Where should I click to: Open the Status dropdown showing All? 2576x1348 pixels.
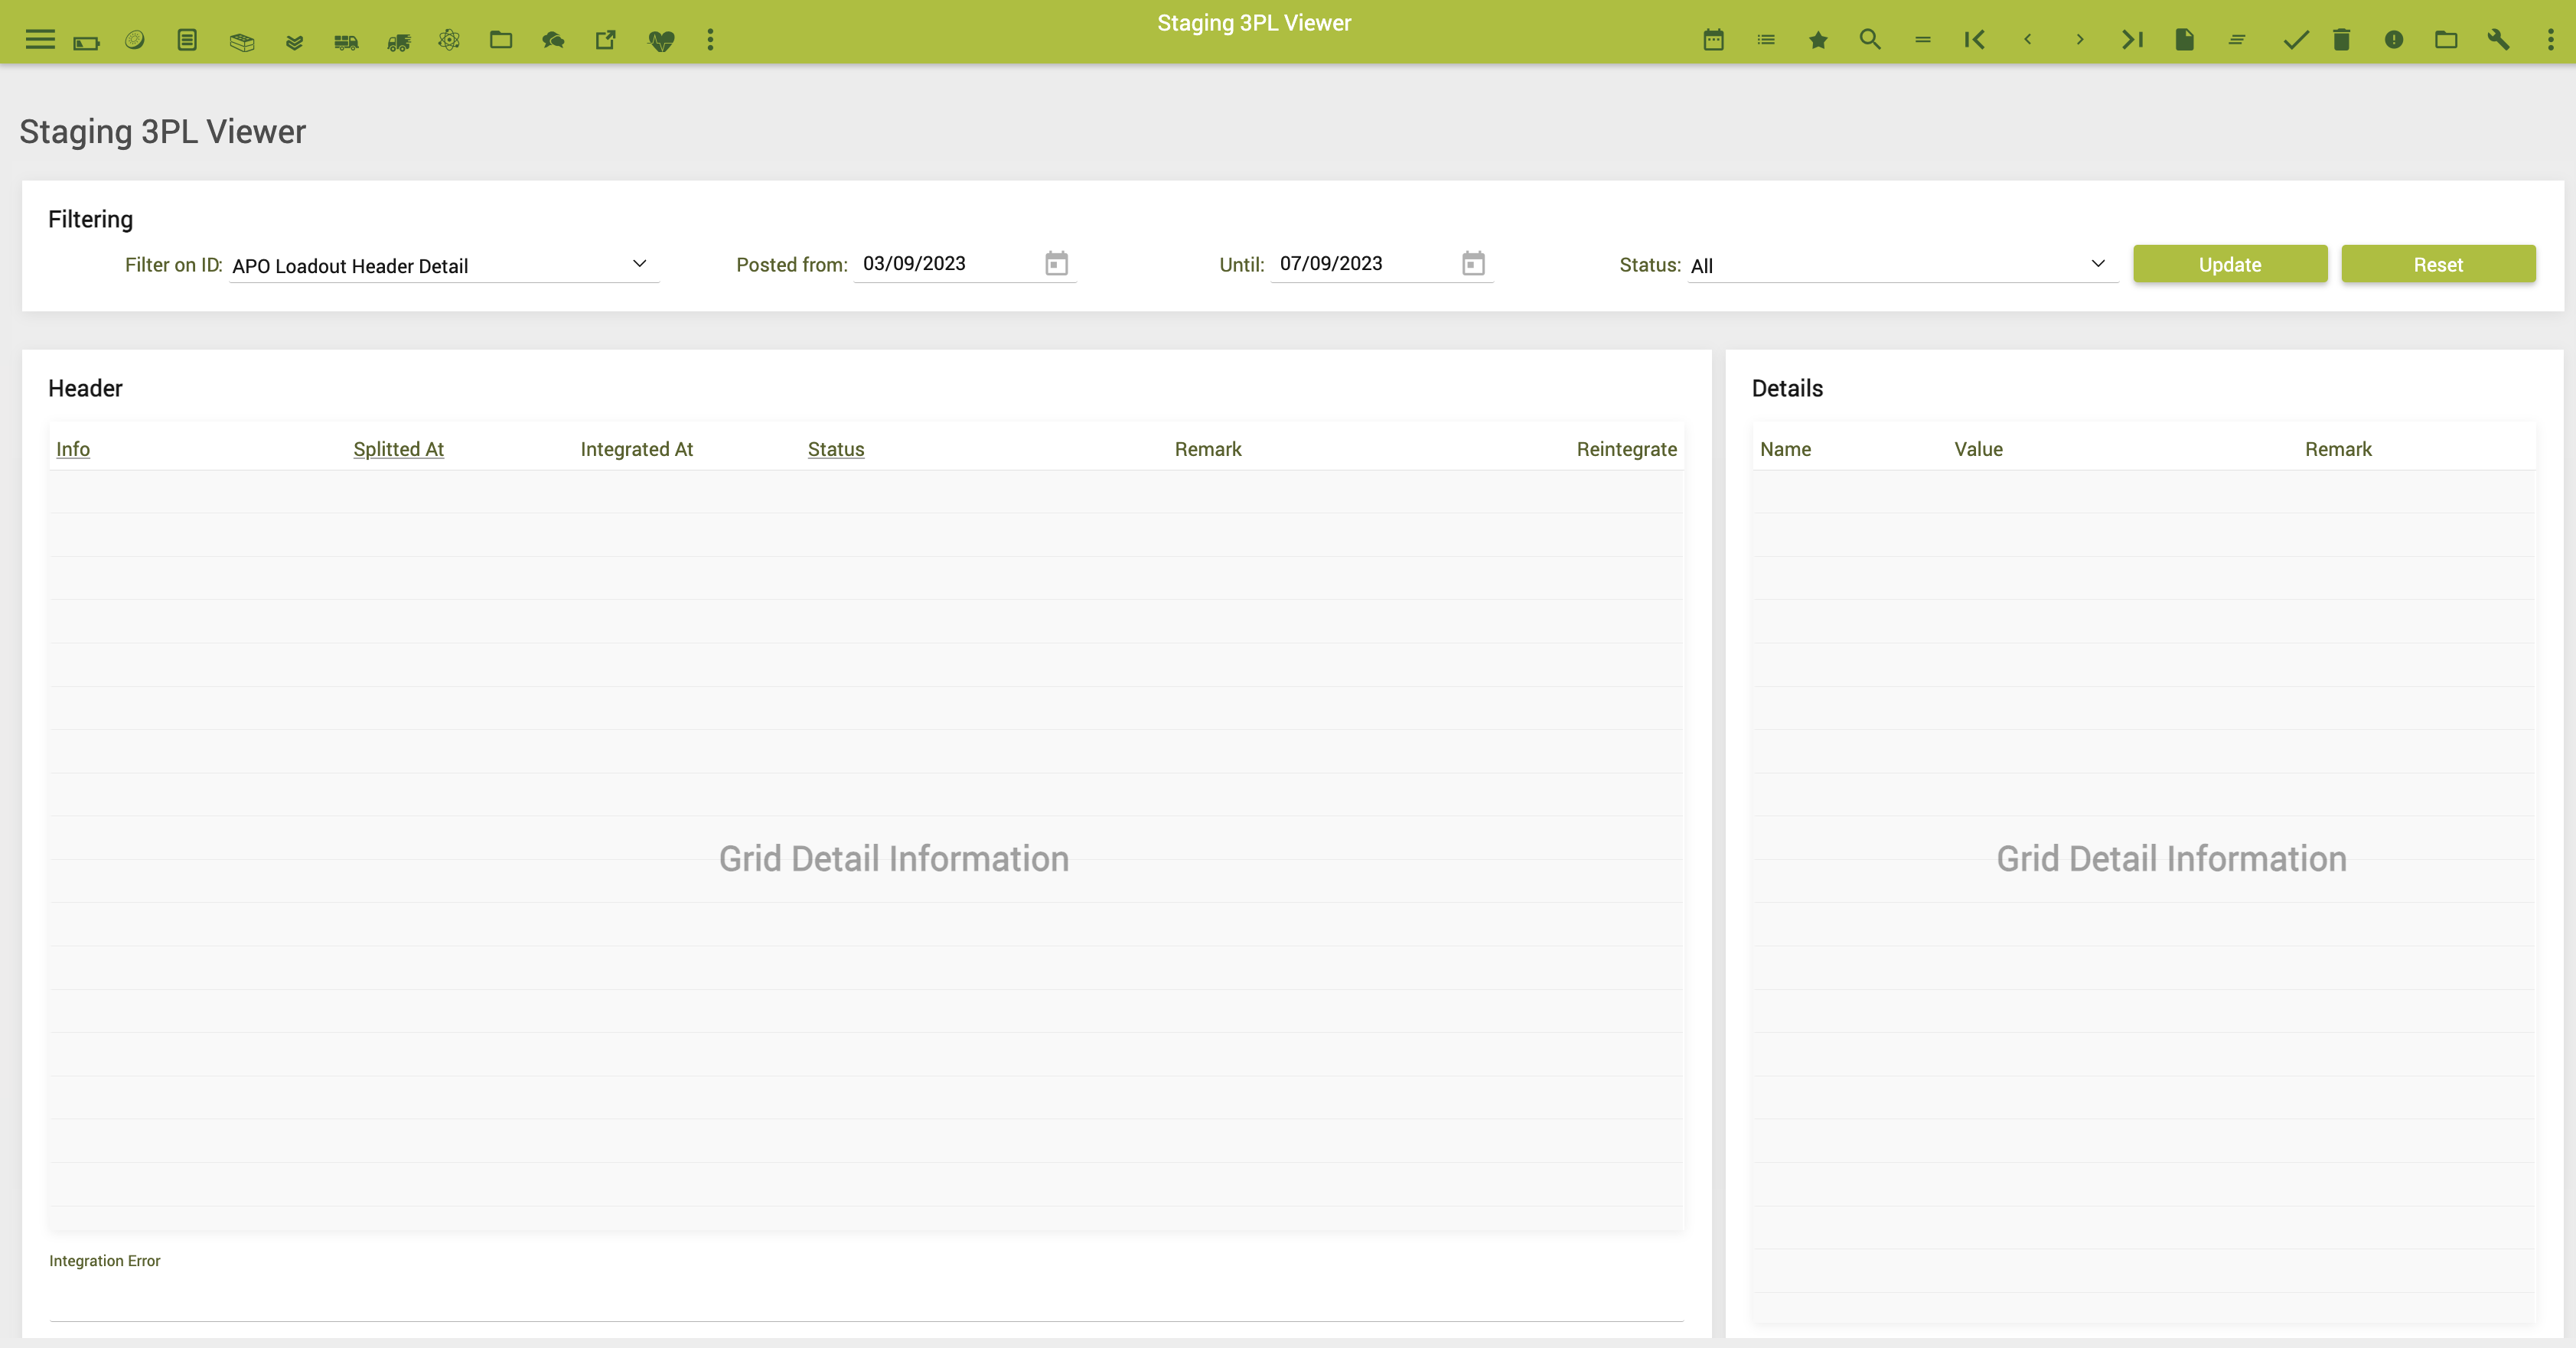click(x=1903, y=265)
